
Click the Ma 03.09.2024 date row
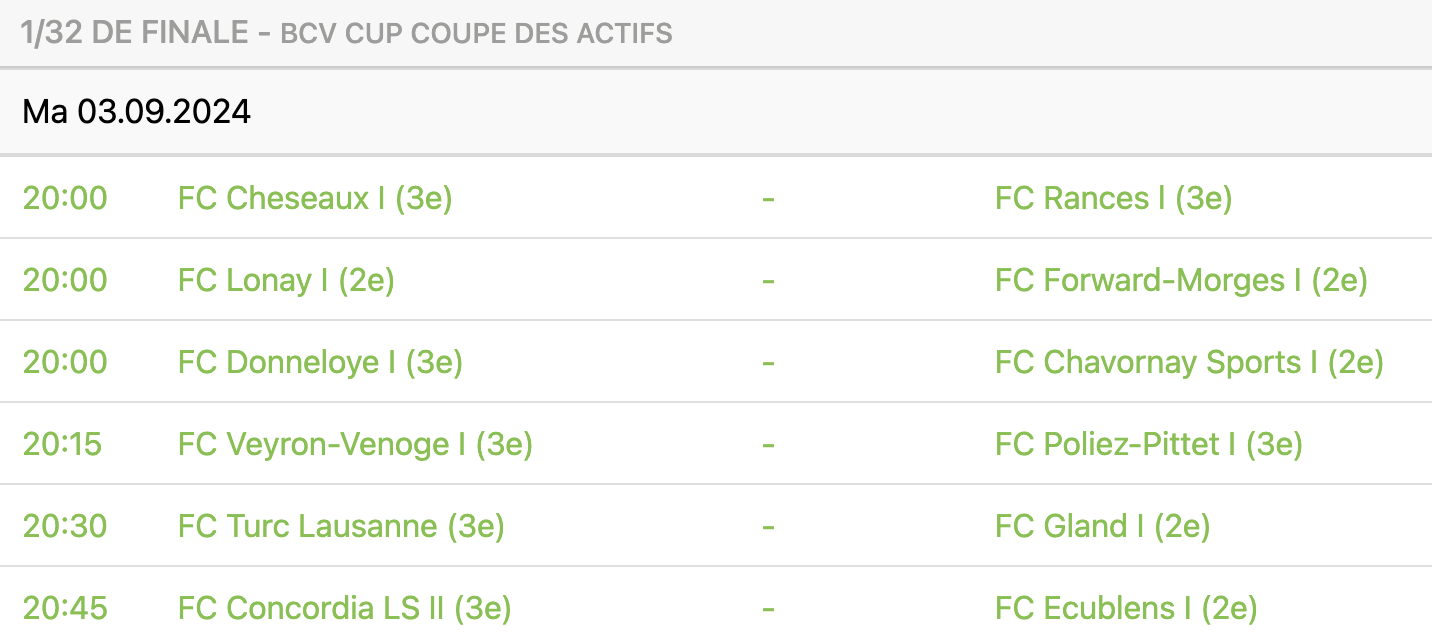pos(716,111)
